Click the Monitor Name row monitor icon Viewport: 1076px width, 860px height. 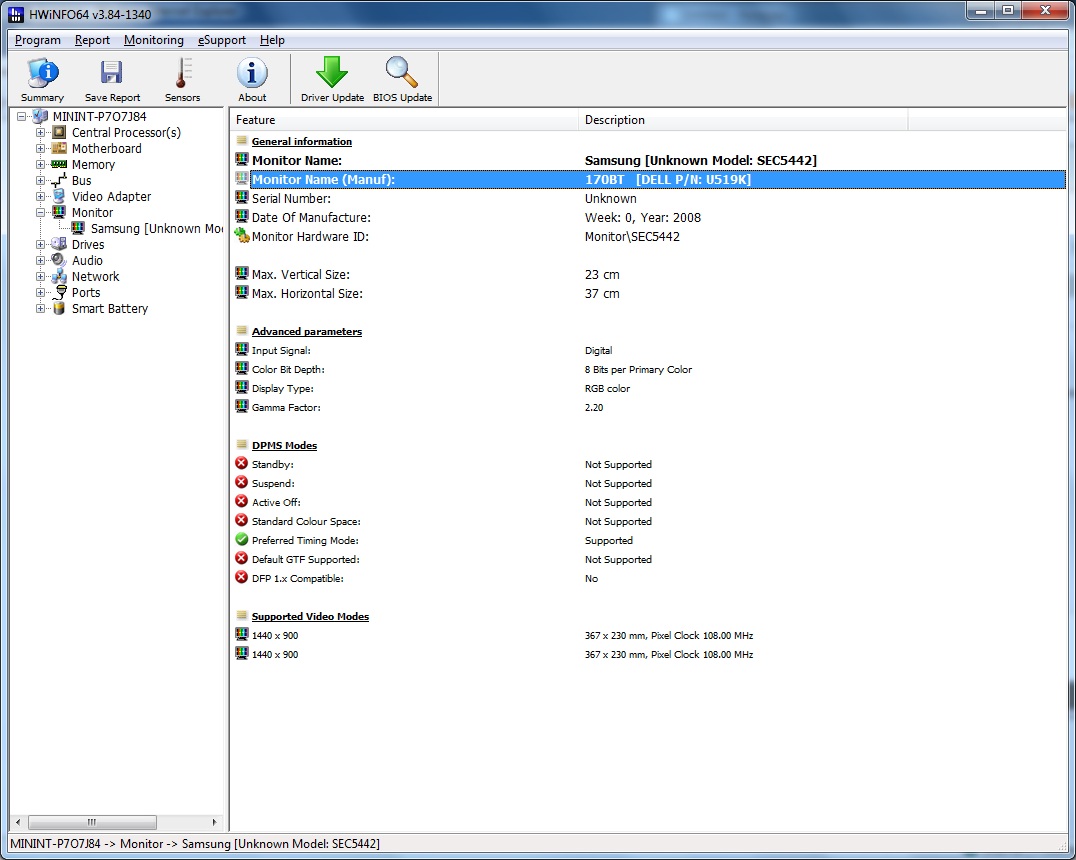[x=242, y=159]
